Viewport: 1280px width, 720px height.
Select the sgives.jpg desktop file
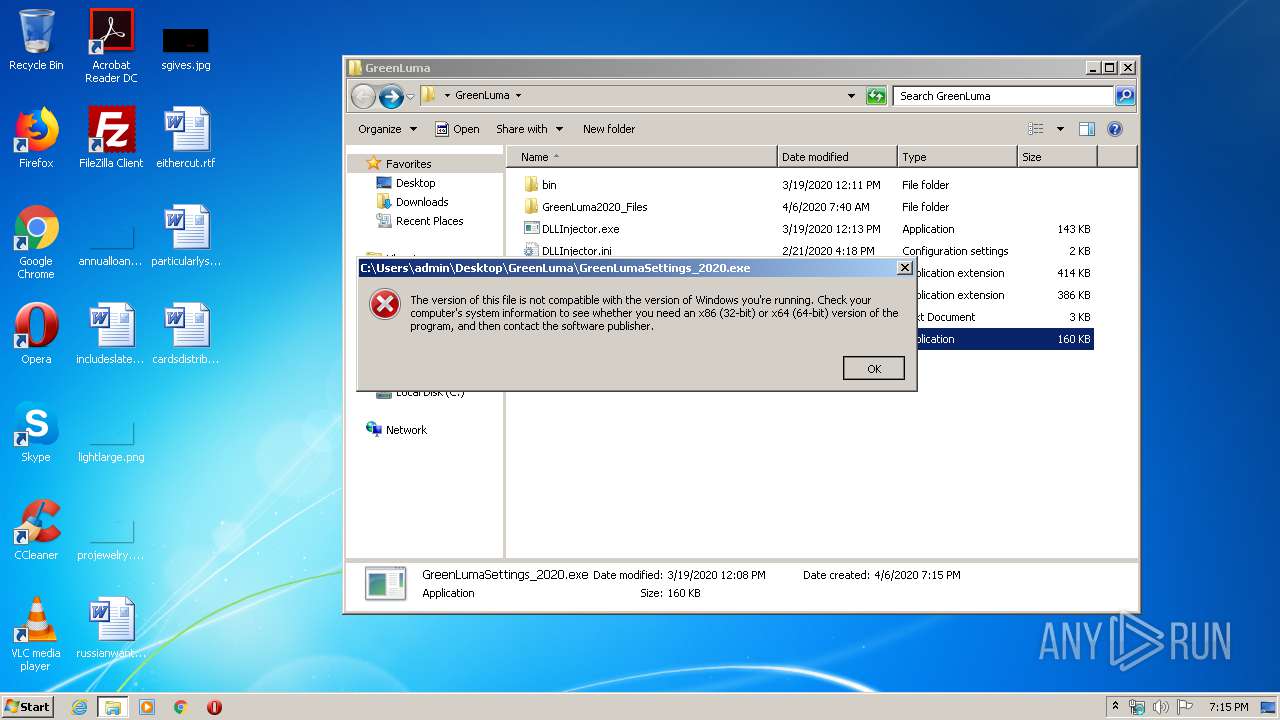(186, 48)
